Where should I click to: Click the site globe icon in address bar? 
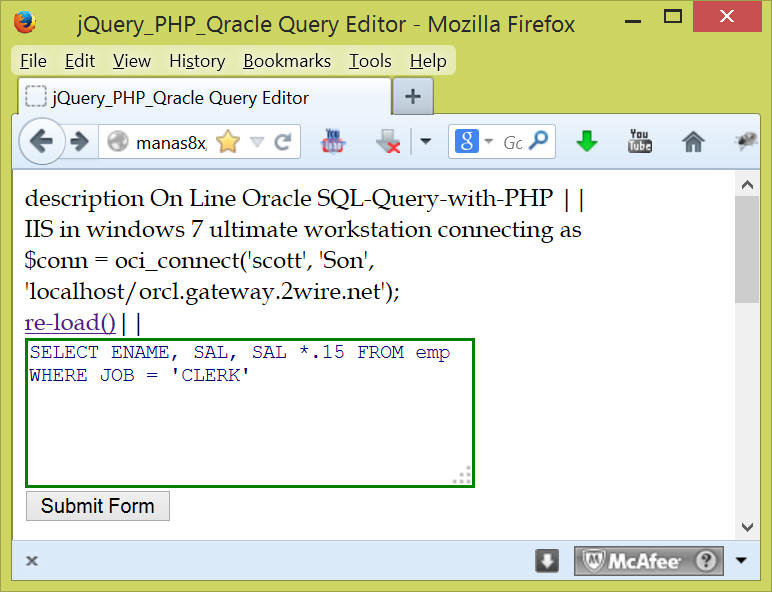coord(118,142)
